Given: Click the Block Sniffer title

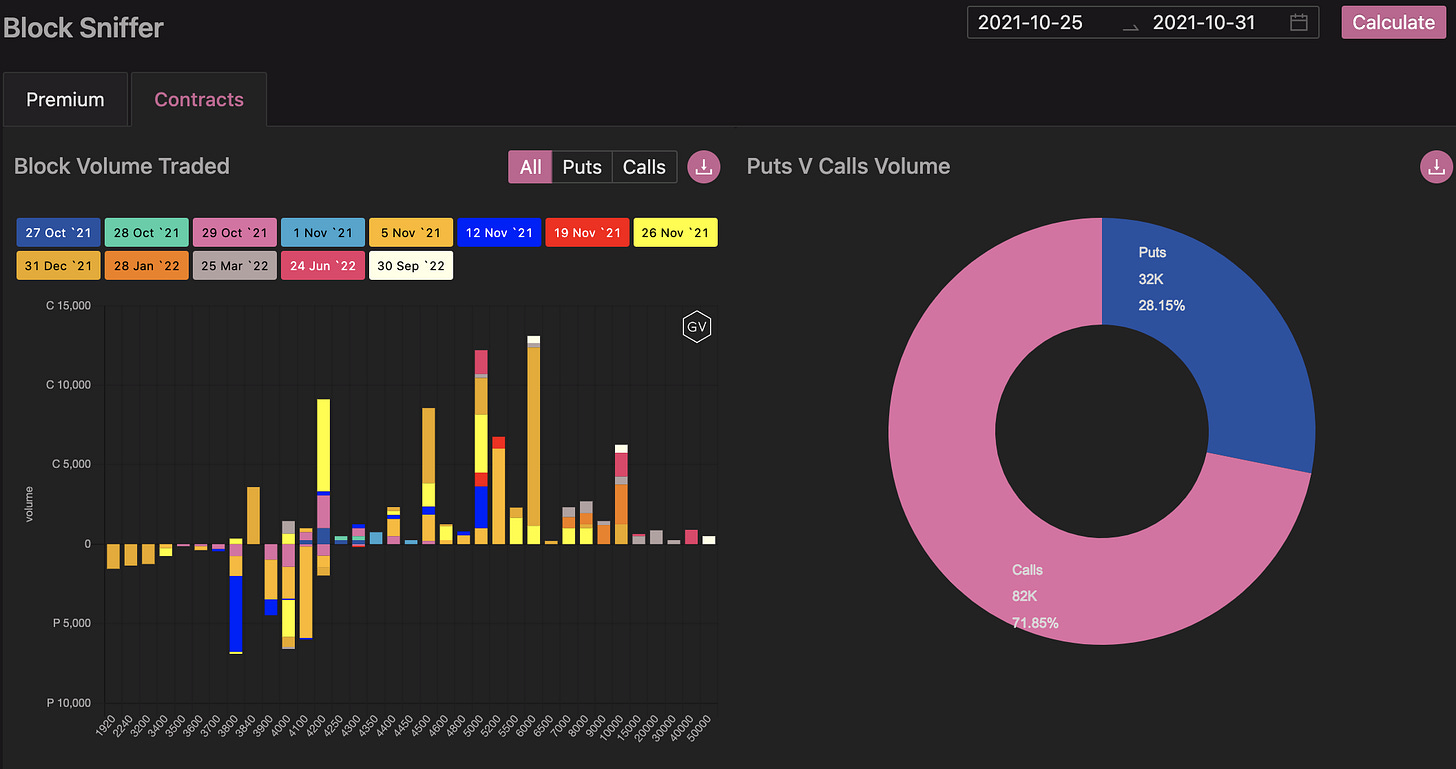Looking at the screenshot, I should [x=84, y=28].
